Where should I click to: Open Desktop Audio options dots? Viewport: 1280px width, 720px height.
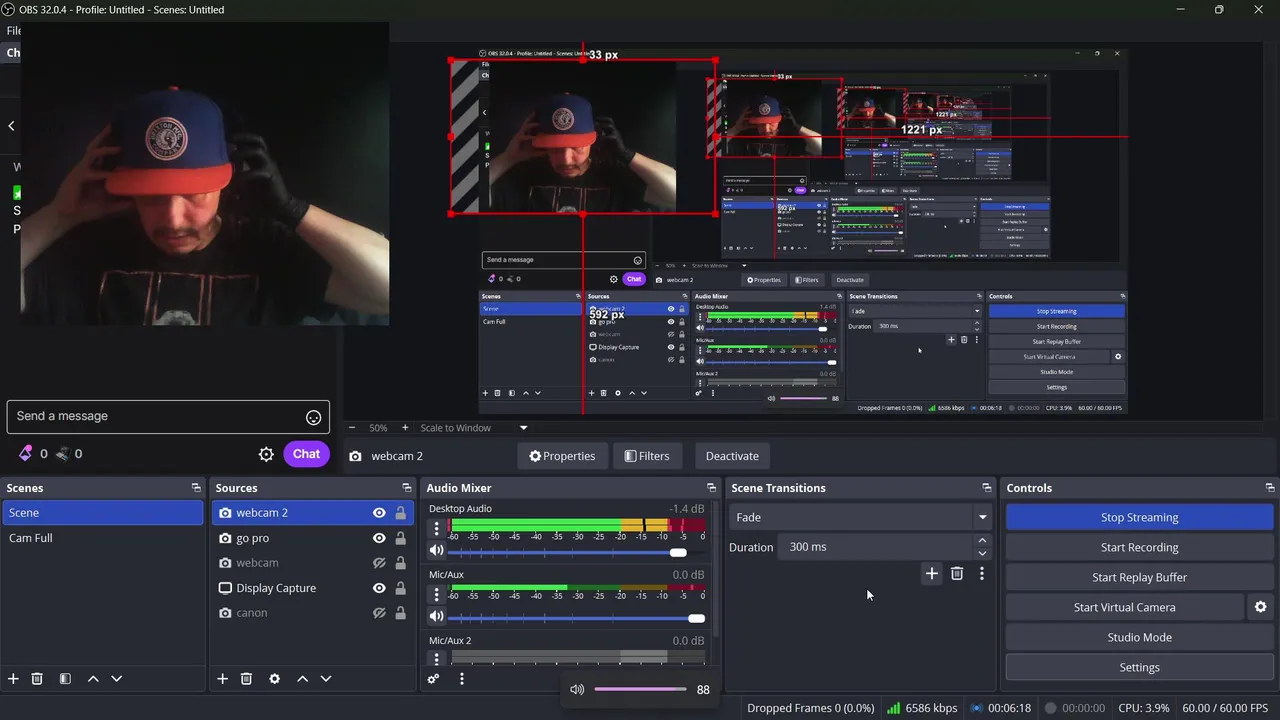[436, 528]
